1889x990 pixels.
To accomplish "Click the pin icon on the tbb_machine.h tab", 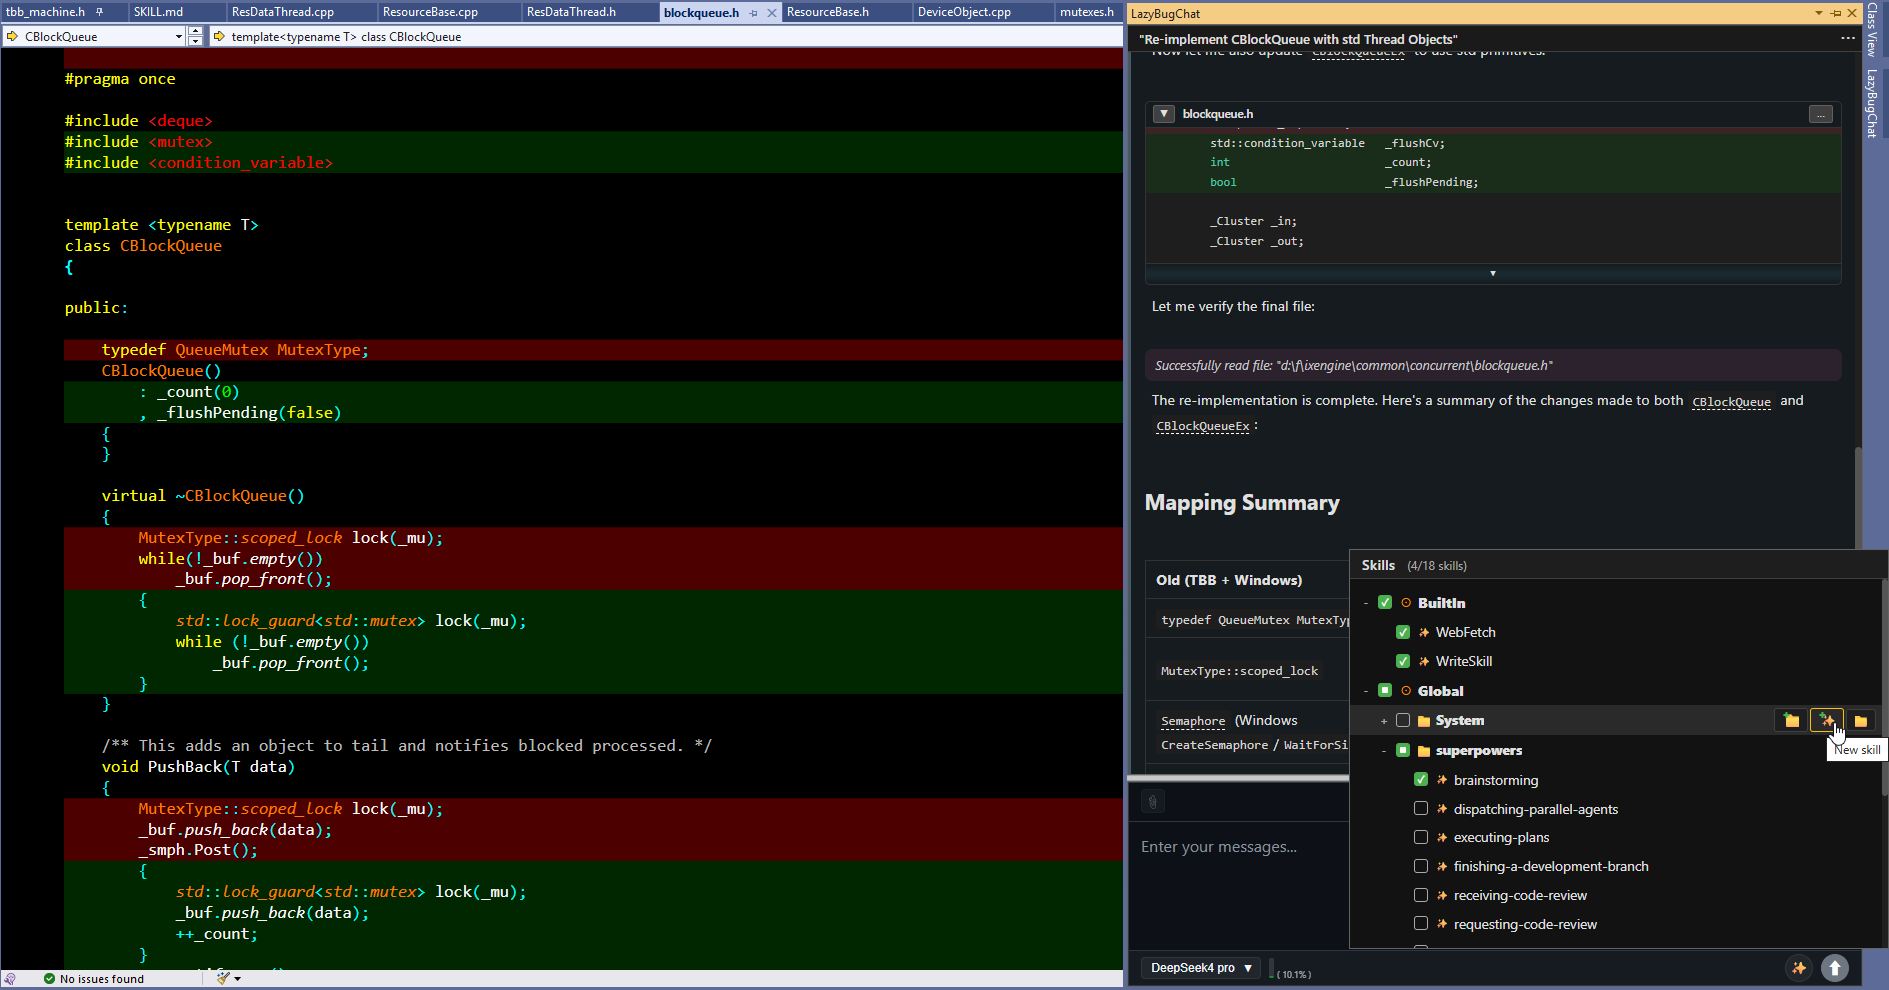I will pyautogui.click(x=99, y=12).
